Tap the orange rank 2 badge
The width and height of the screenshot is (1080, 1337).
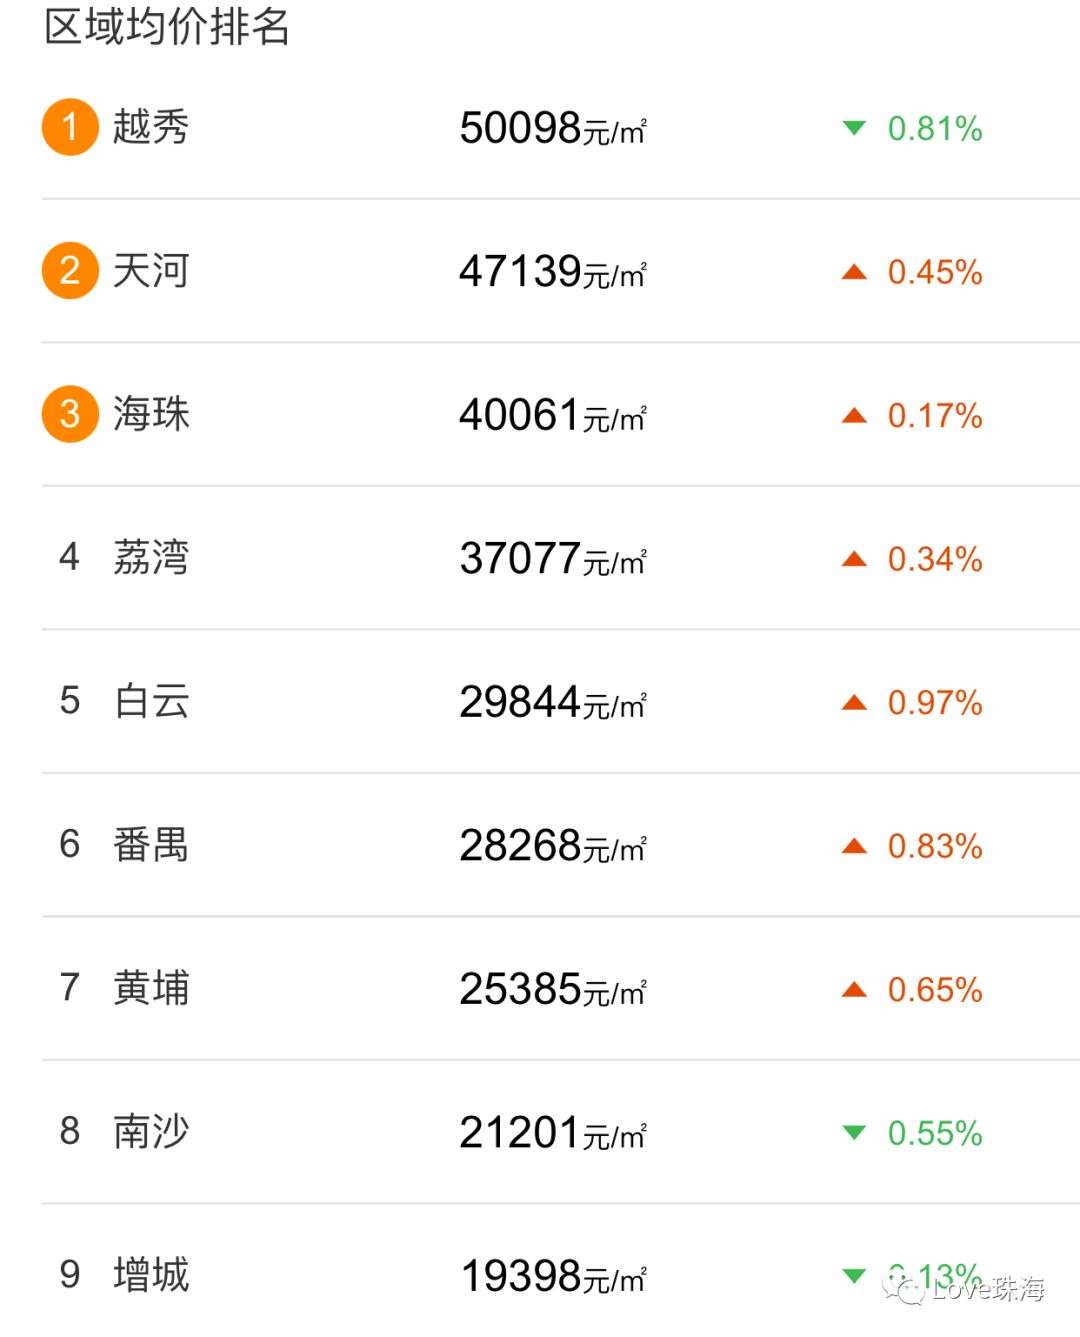[x=70, y=270]
